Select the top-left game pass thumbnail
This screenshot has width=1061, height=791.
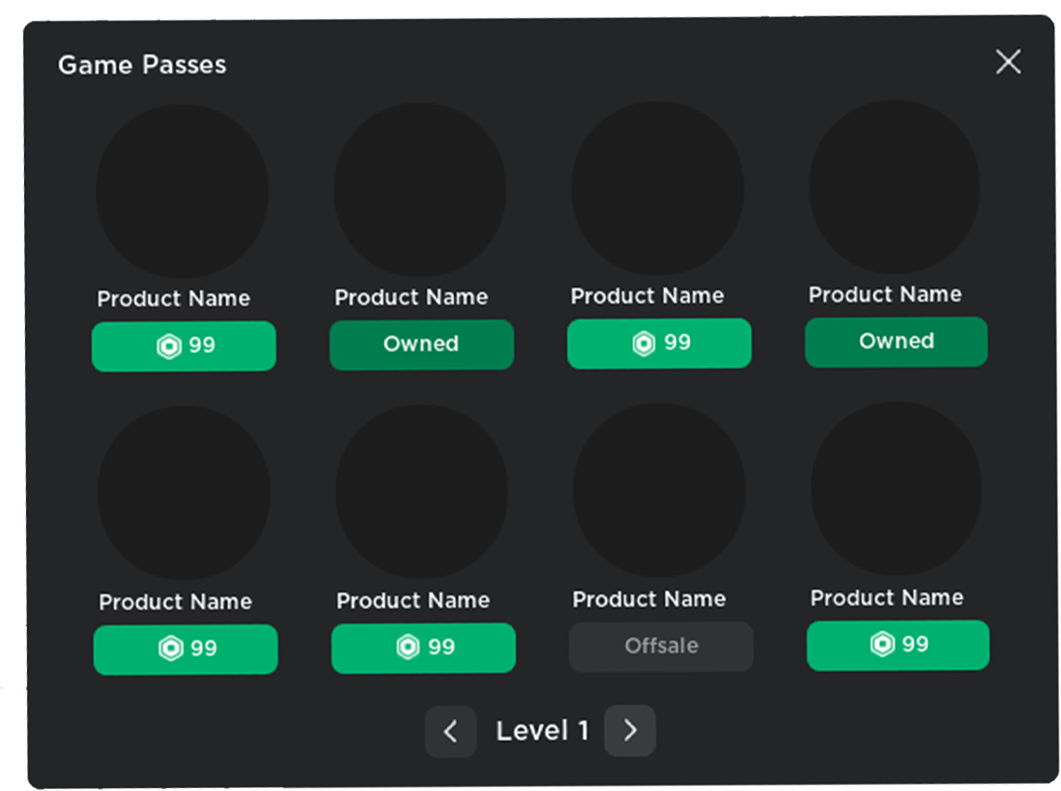[182, 190]
